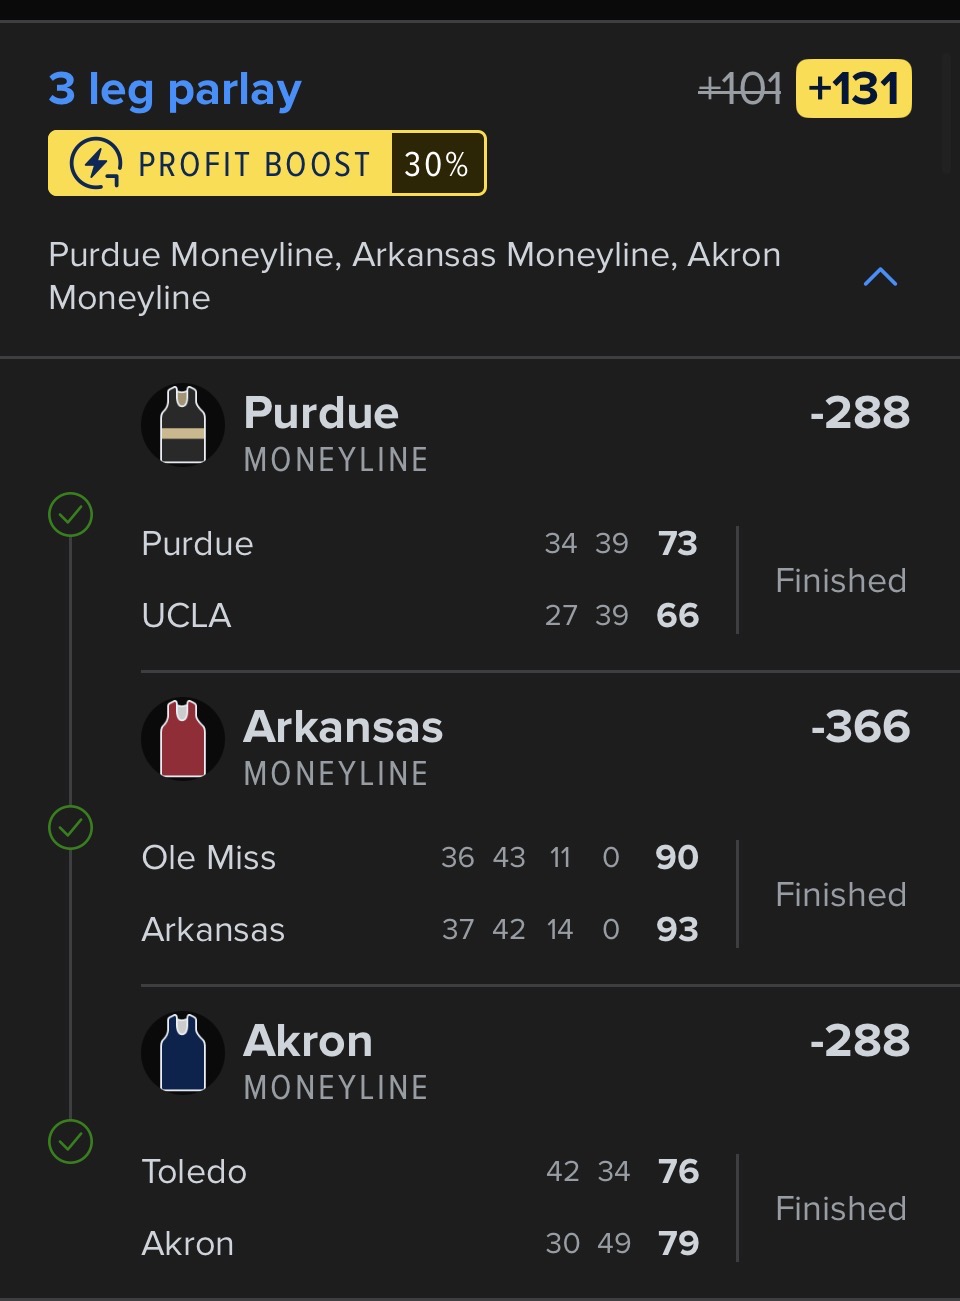Click the lightning bolt profit boost icon
Viewport: 960px width, 1301px height.
pyautogui.click(x=96, y=163)
